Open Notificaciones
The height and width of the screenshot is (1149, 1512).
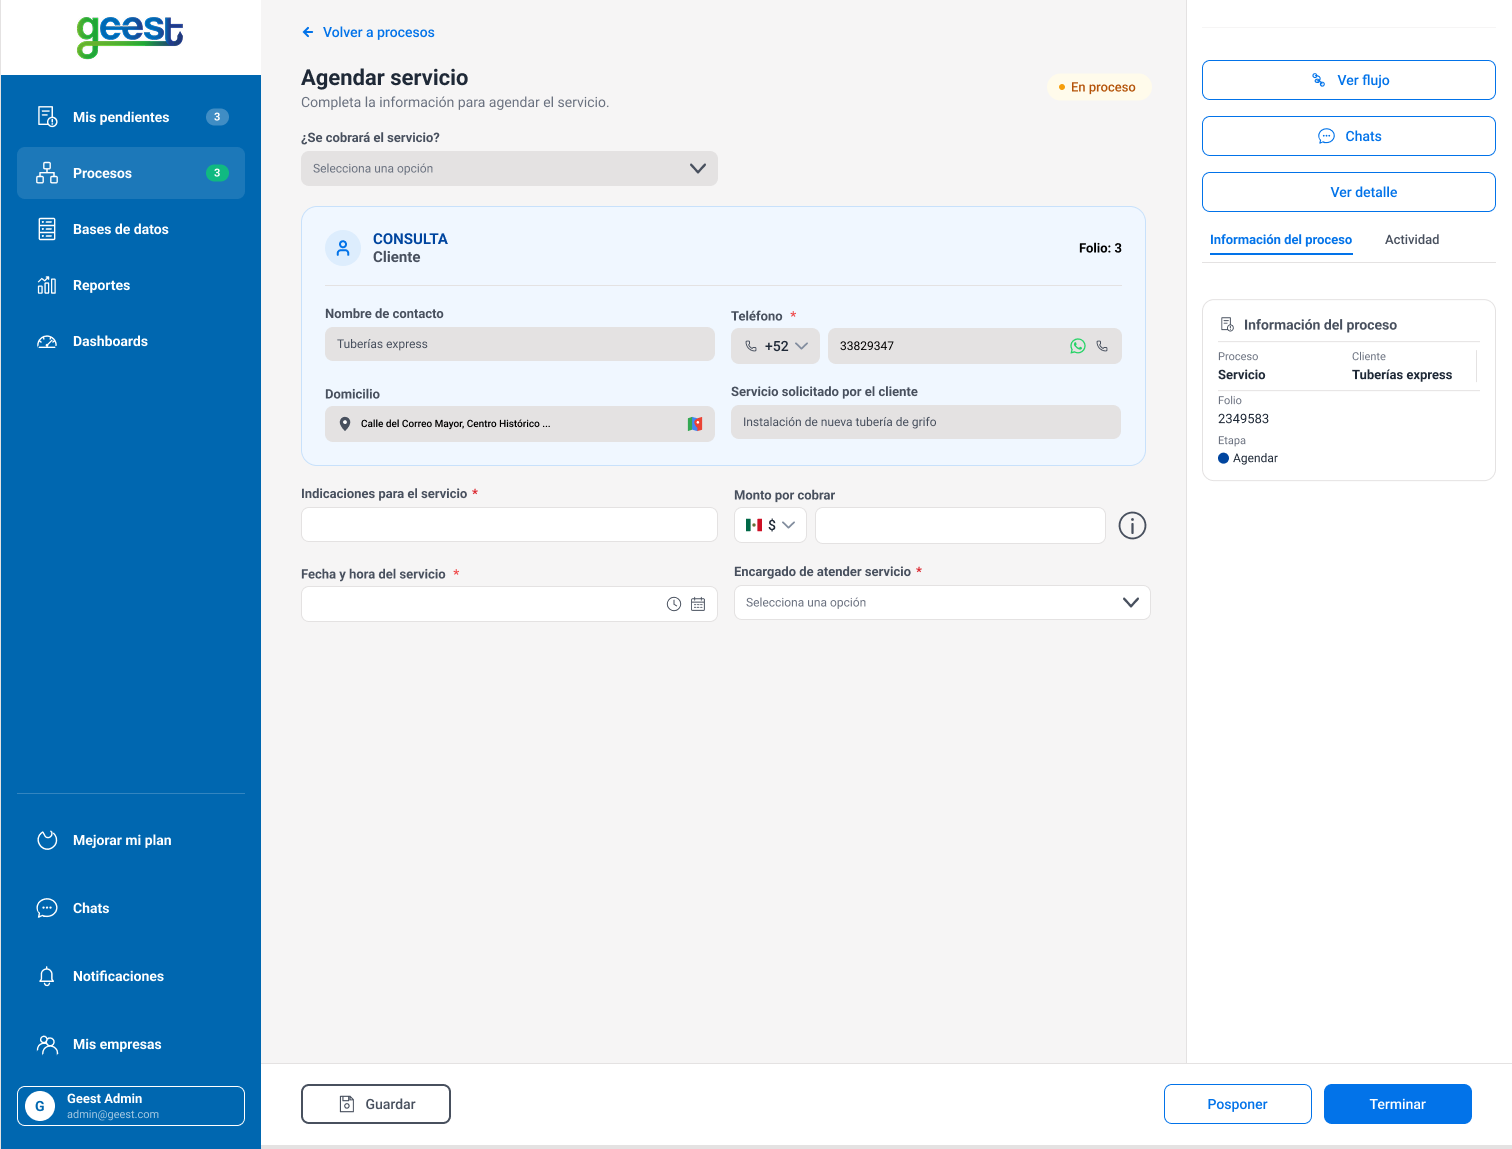tap(131, 976)
